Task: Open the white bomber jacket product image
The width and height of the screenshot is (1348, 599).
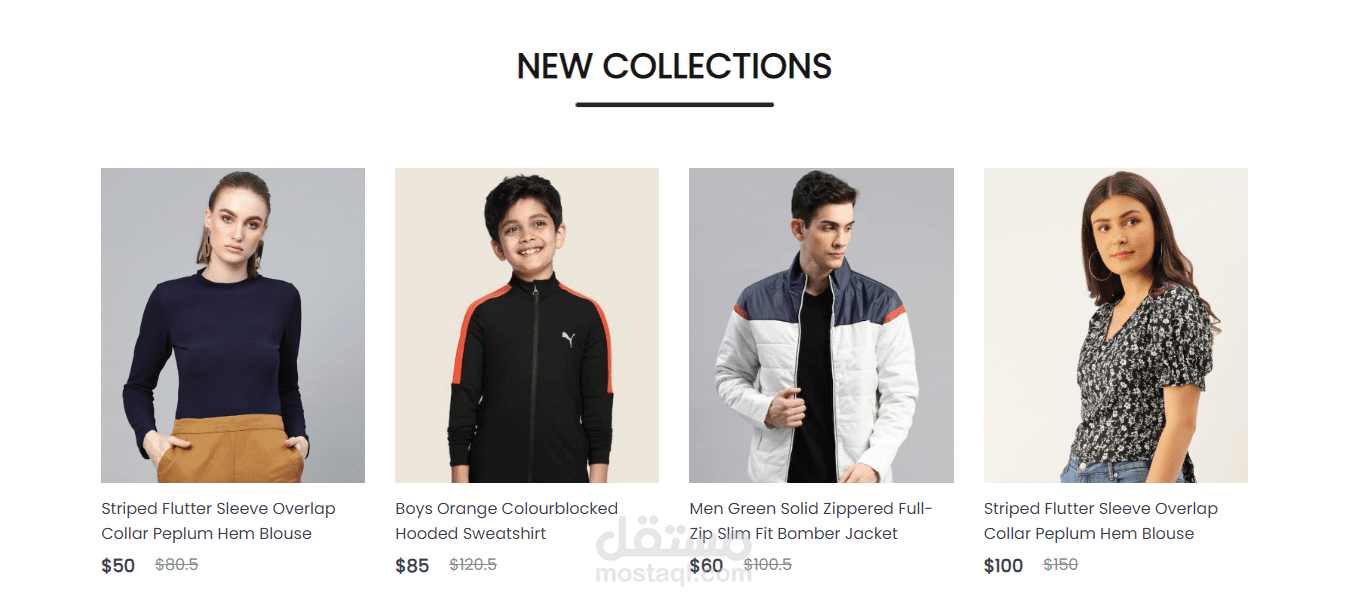Action: [821, 325]
